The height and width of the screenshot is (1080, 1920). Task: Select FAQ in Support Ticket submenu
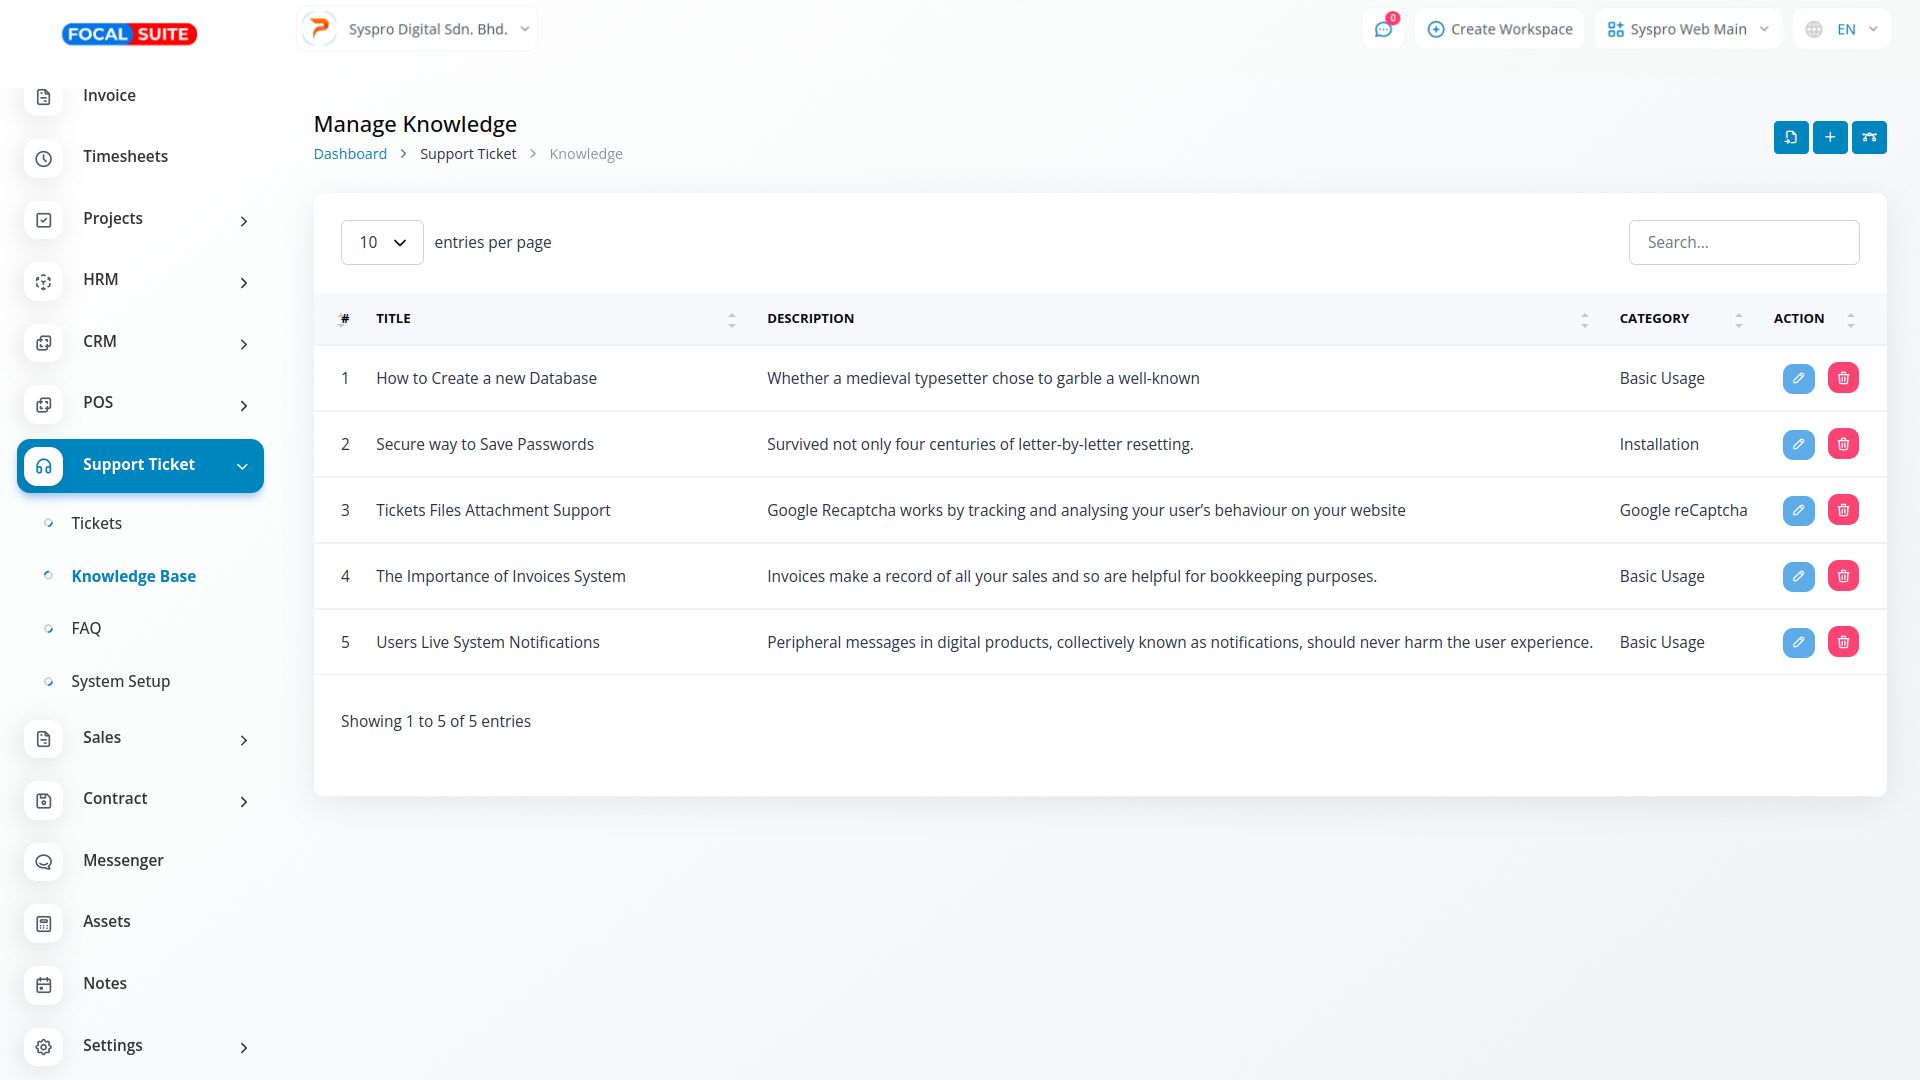coord(86,628)
